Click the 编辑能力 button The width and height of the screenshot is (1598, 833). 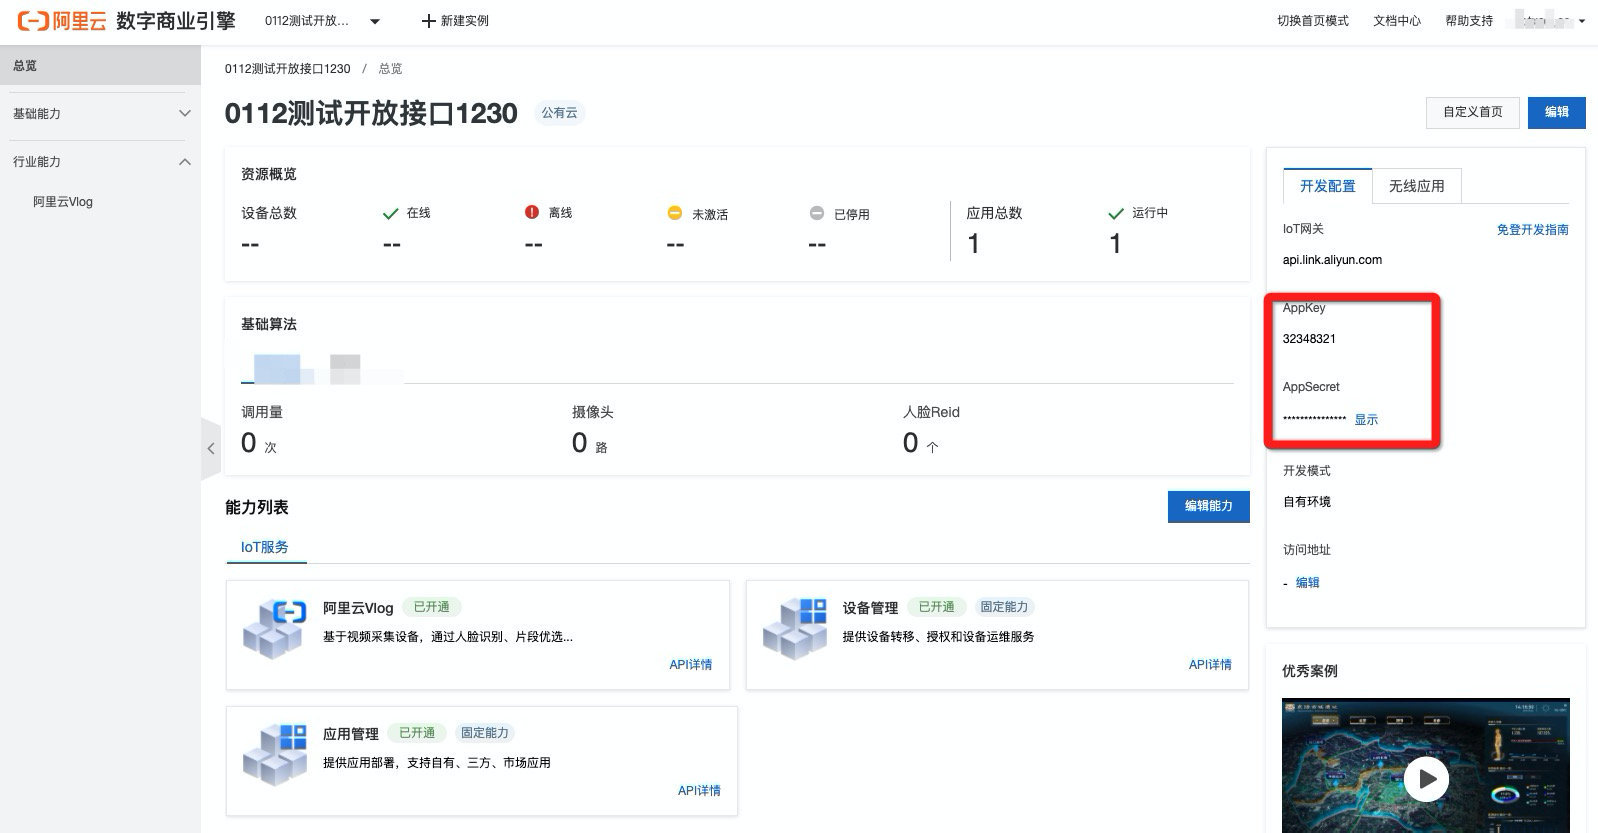1208,506
